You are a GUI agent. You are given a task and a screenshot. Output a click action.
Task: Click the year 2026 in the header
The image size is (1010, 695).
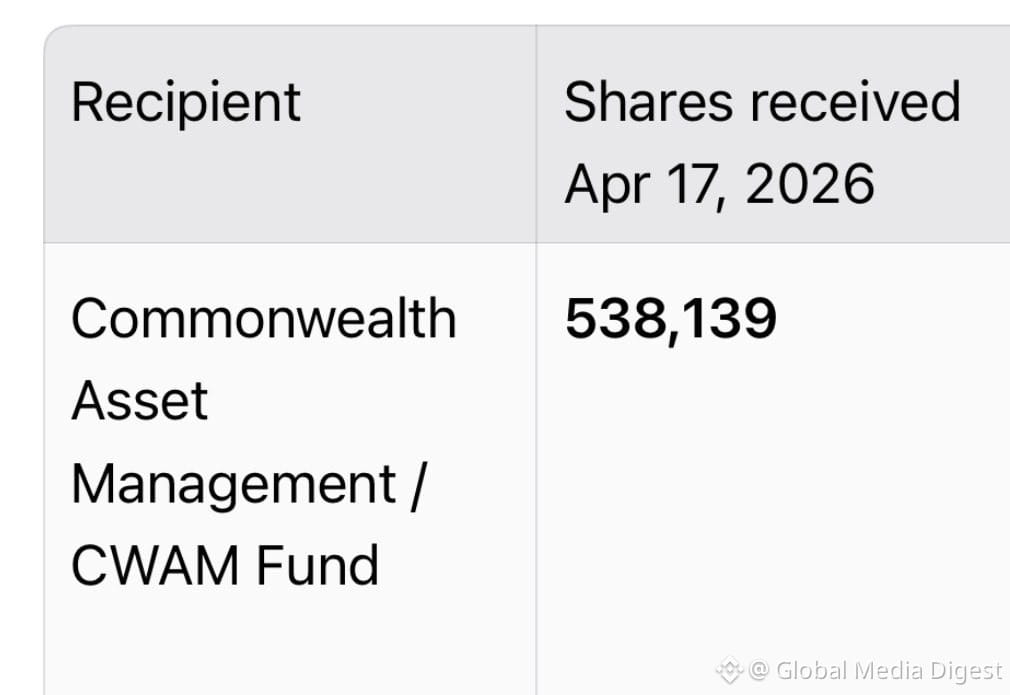point(810,184)
